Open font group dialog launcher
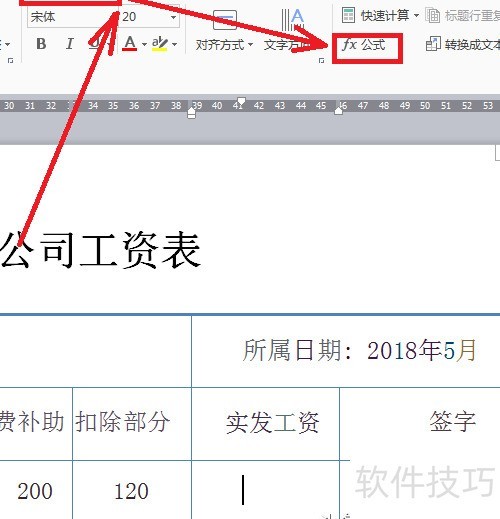 click(x=10, y=61)
